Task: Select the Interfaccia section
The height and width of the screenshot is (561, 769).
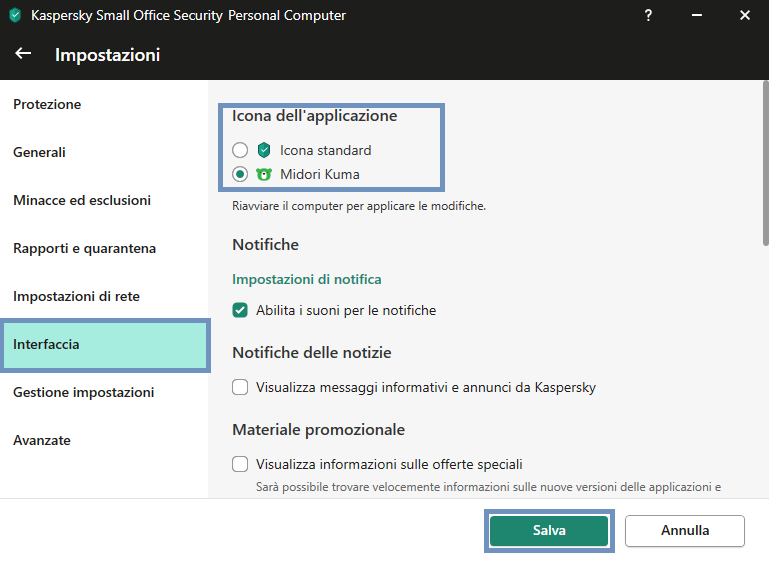Action: (104, 345)
